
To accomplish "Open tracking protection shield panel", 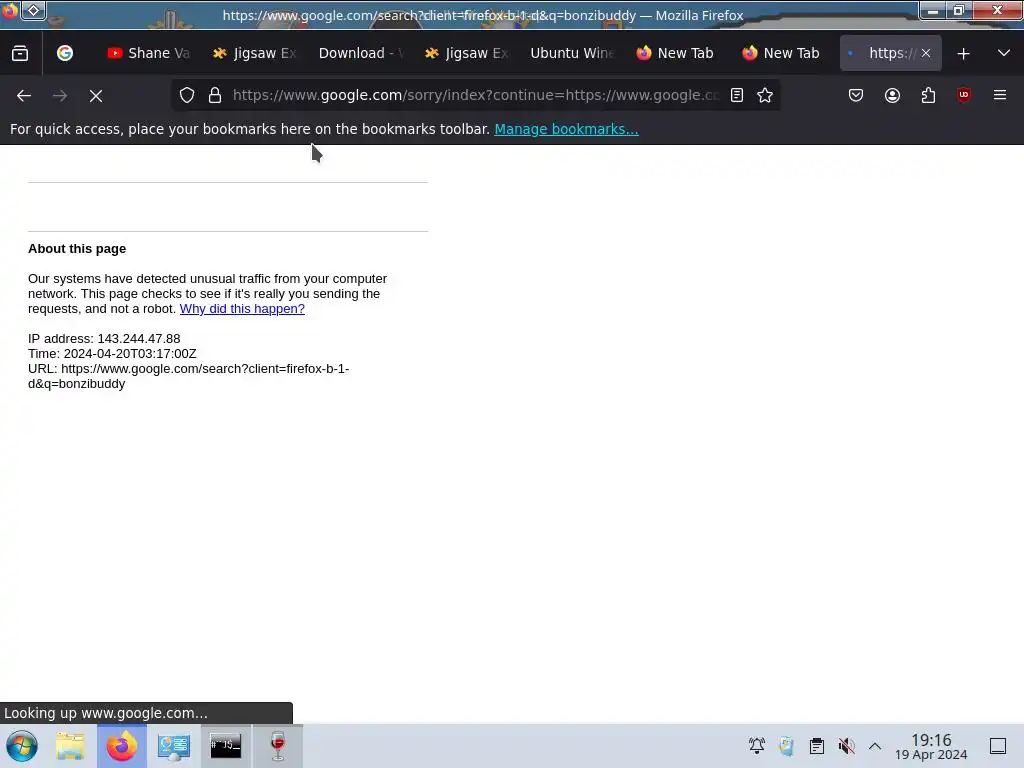I will click(187, 95).
